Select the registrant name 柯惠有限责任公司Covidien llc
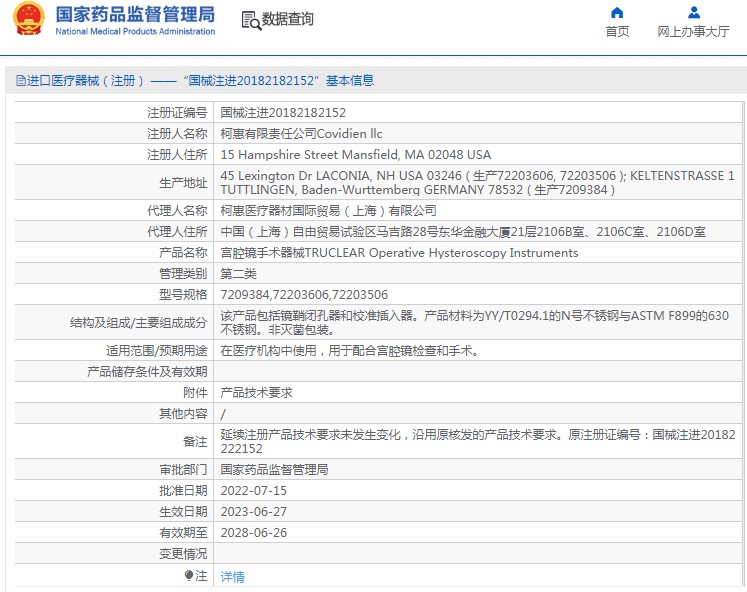The image size is (747, 592). [301, 133]
